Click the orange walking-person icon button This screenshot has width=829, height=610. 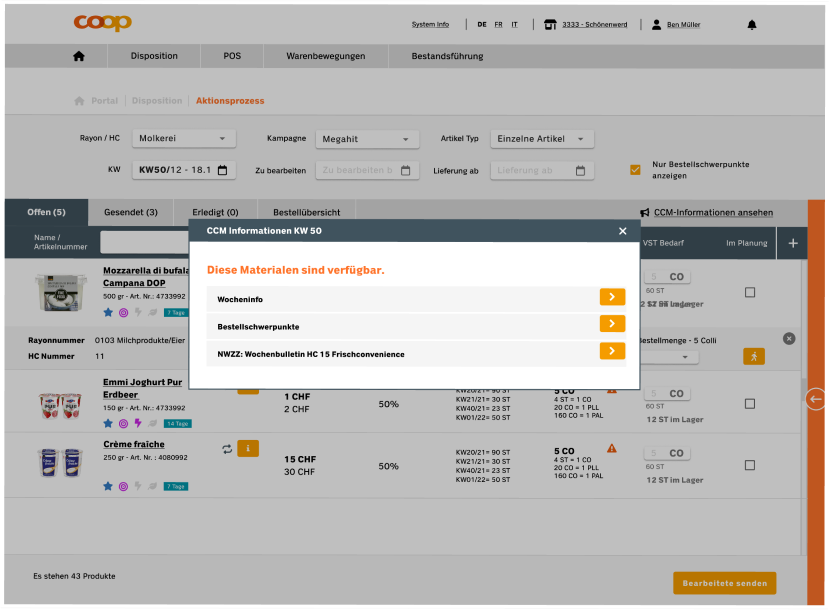[x=753, y=356]
